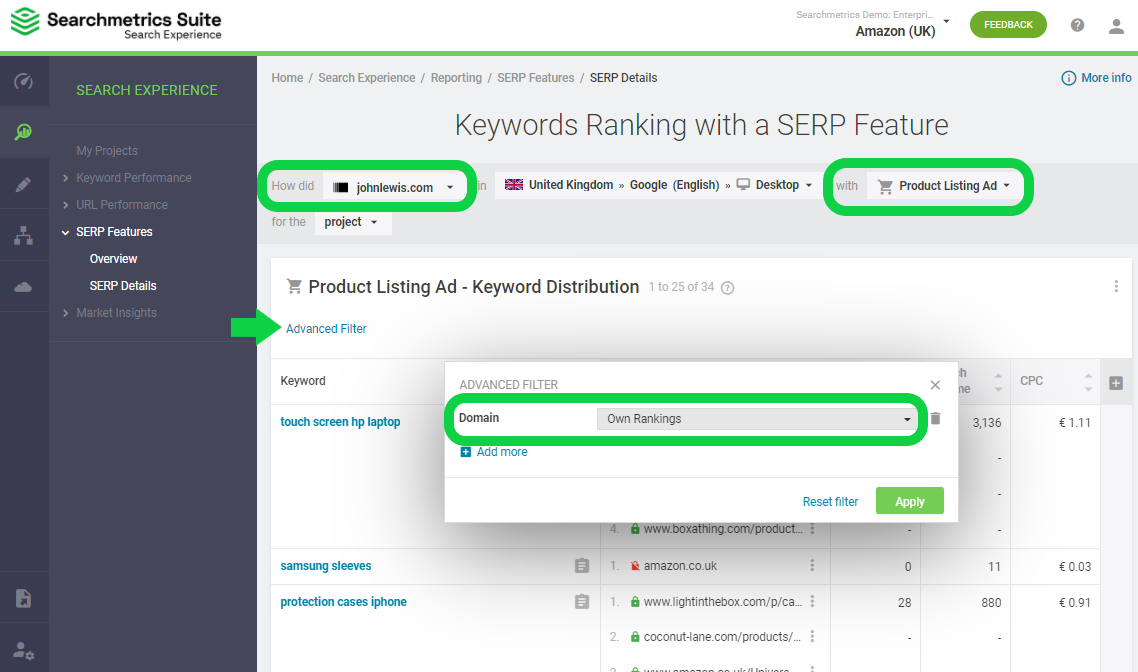Go to SERP Features in the breadcrumb

[536, 78]
